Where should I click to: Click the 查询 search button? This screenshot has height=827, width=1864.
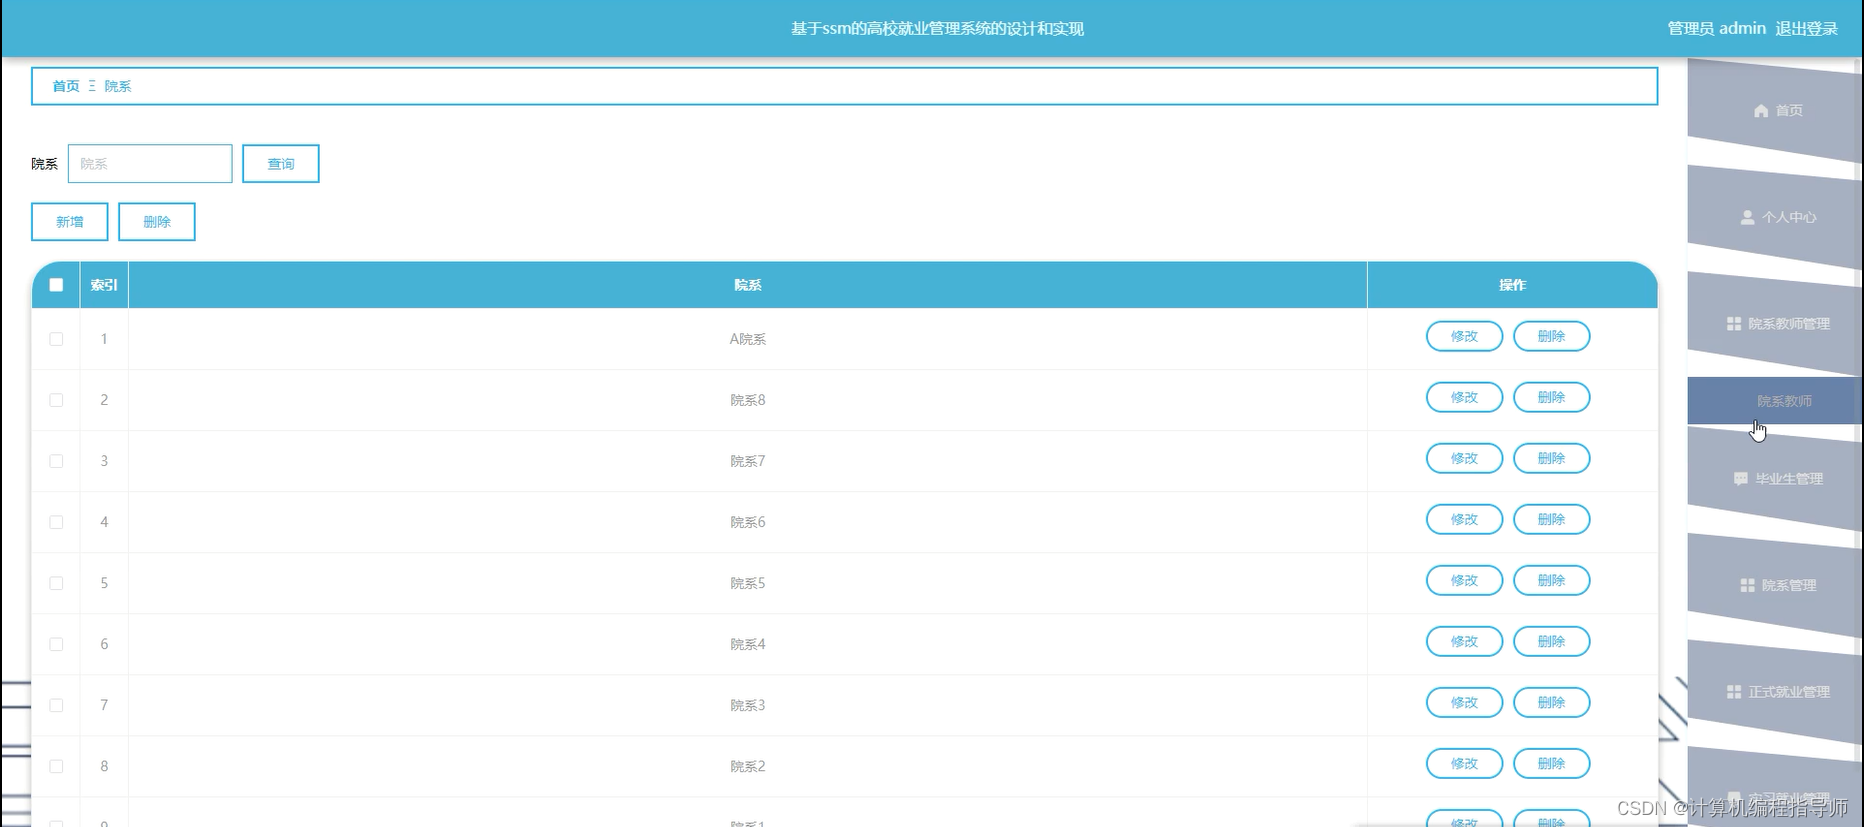(281, 164)
